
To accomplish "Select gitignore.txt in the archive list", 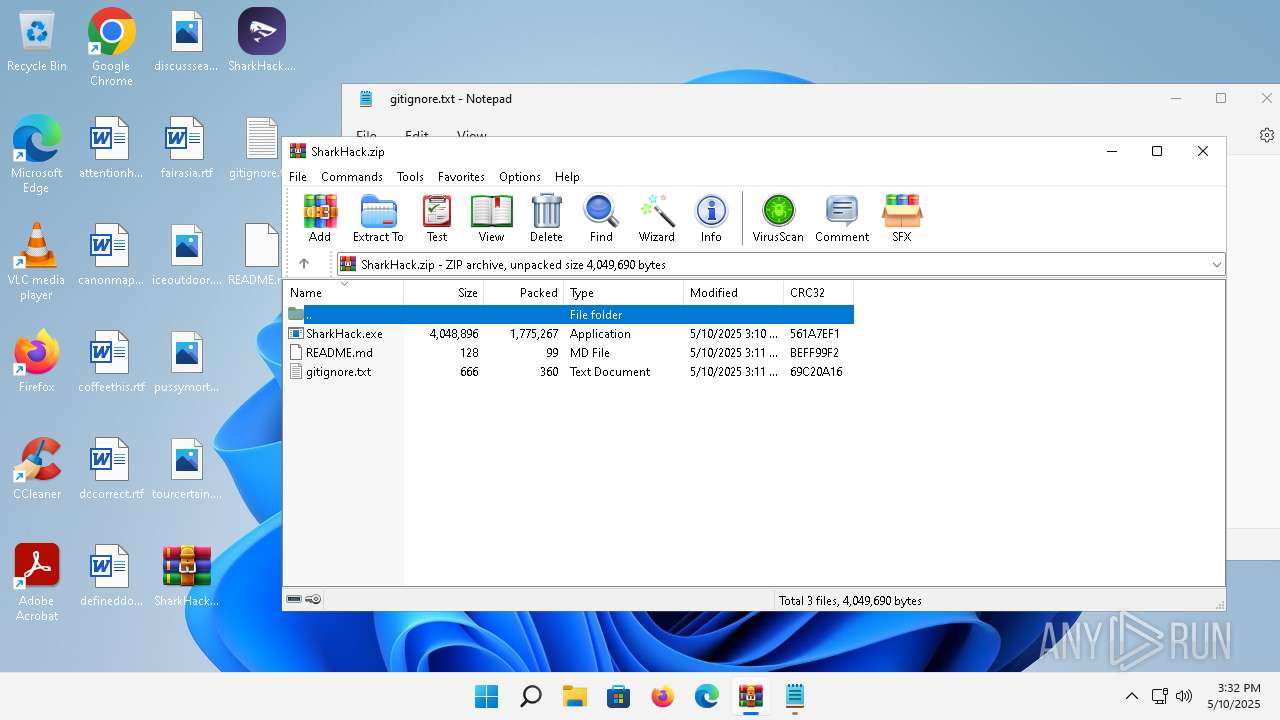I will tap(338, 372).
